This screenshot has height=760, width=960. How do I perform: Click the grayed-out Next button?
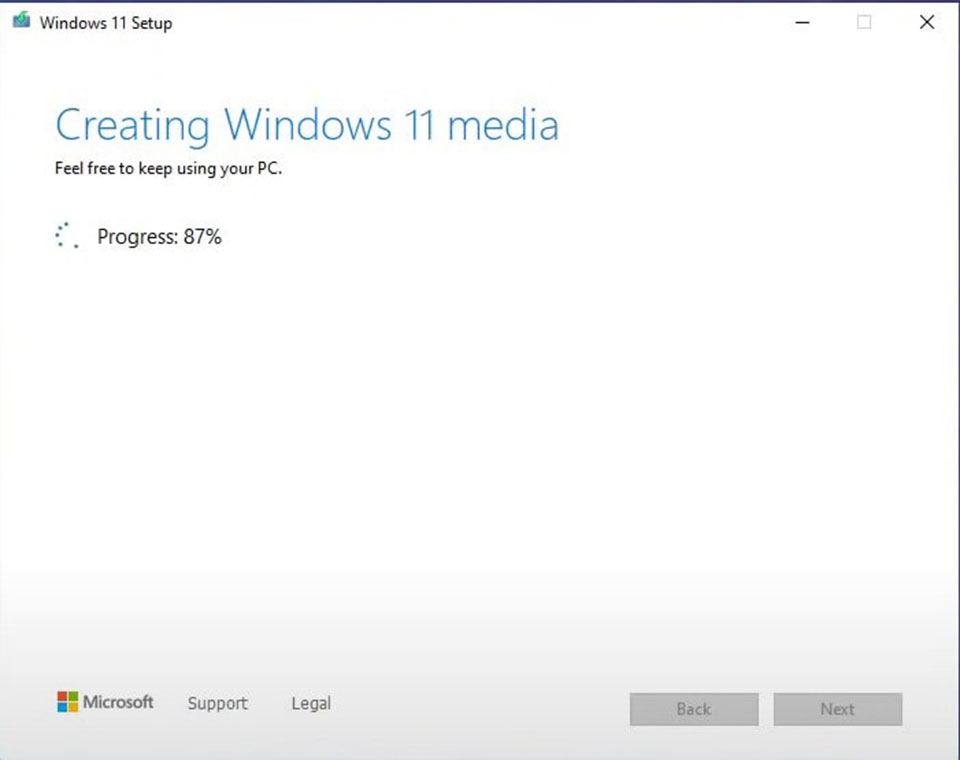[837, 709]
